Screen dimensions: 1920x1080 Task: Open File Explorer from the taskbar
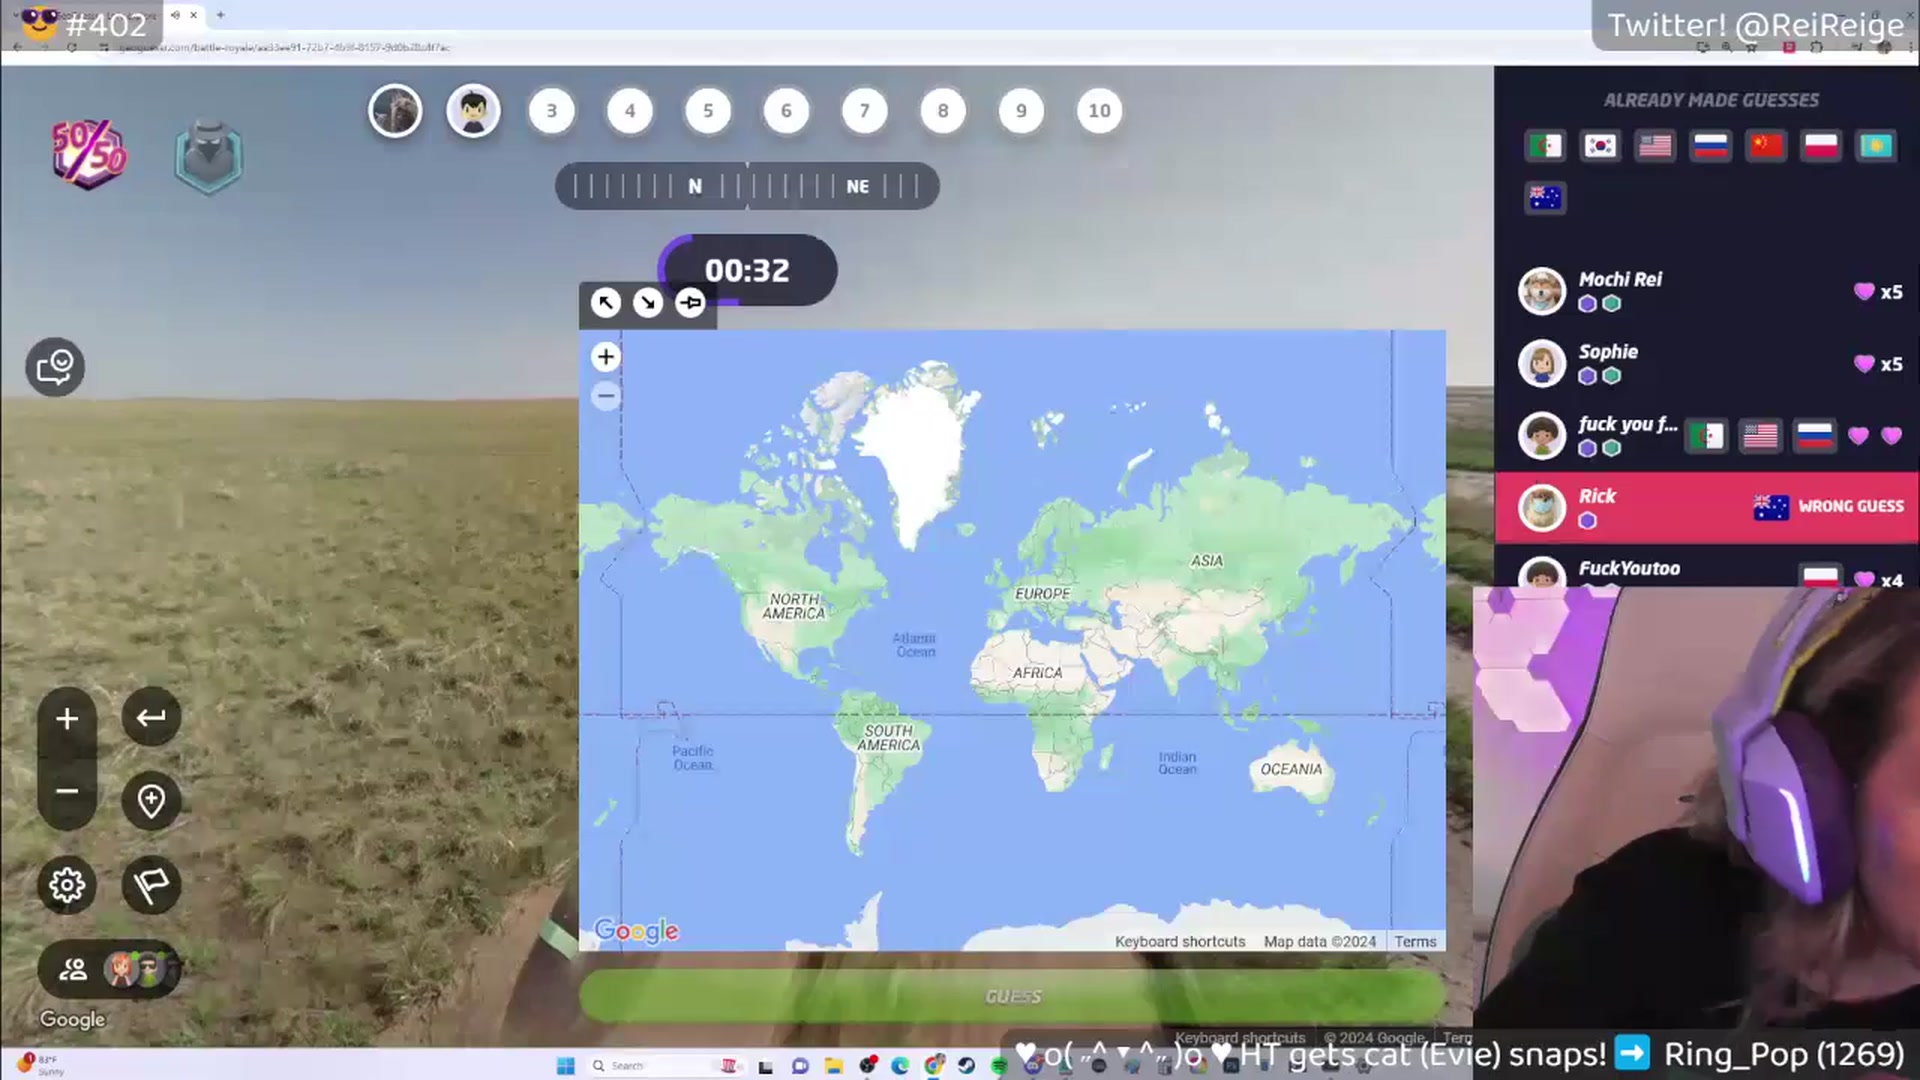(833, 1065)
